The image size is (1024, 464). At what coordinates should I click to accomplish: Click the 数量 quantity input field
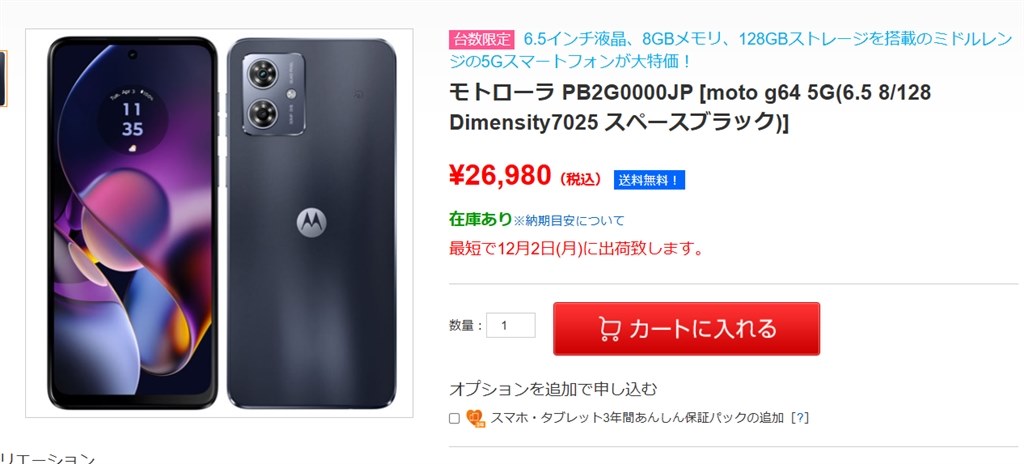511,325
